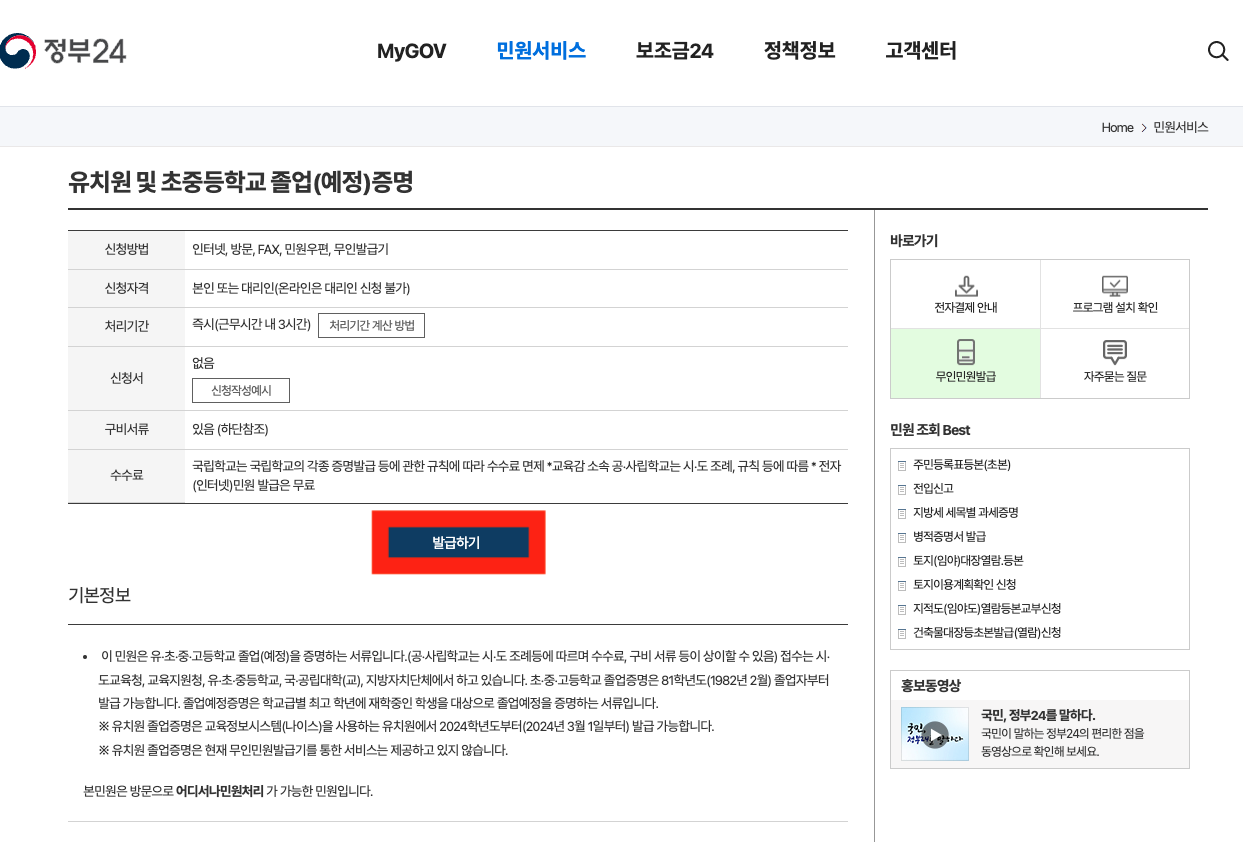Screen dimensions: 1243x842
Task: Click the 발급하기 button
Action: [458, 542]
